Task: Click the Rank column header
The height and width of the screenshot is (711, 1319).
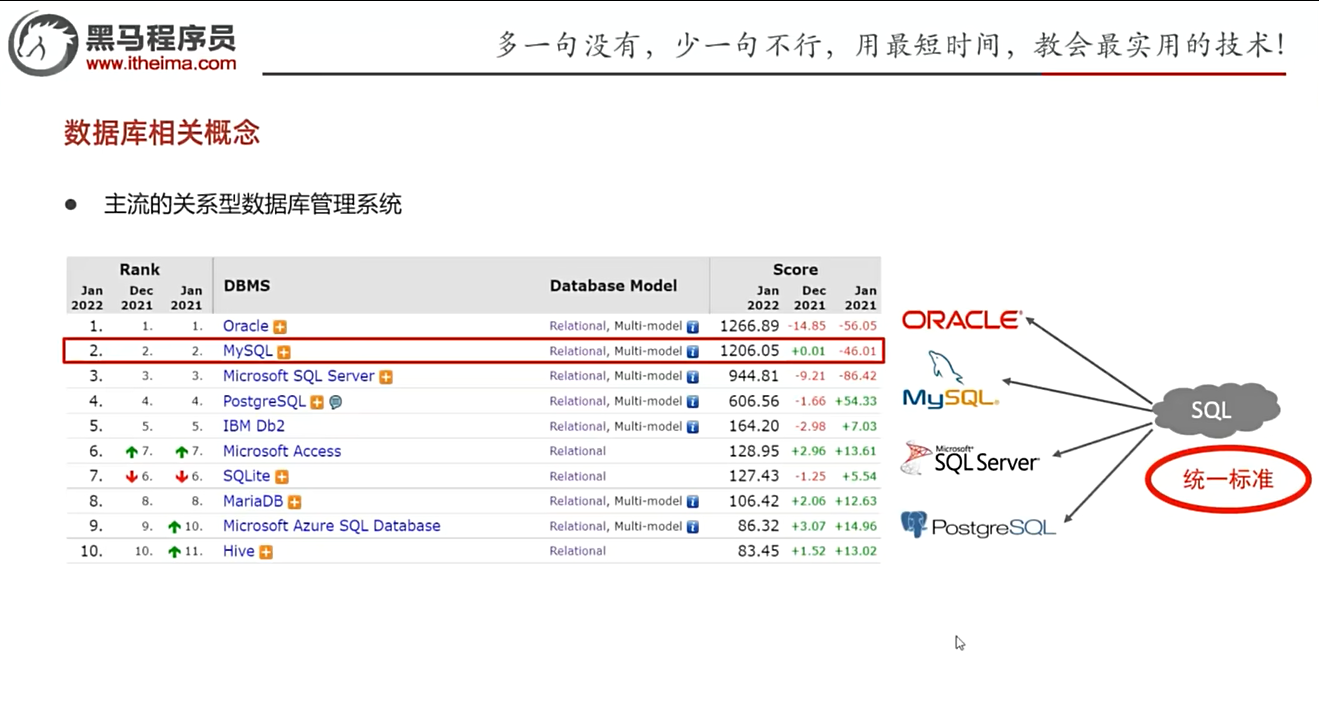Action: 140,270
